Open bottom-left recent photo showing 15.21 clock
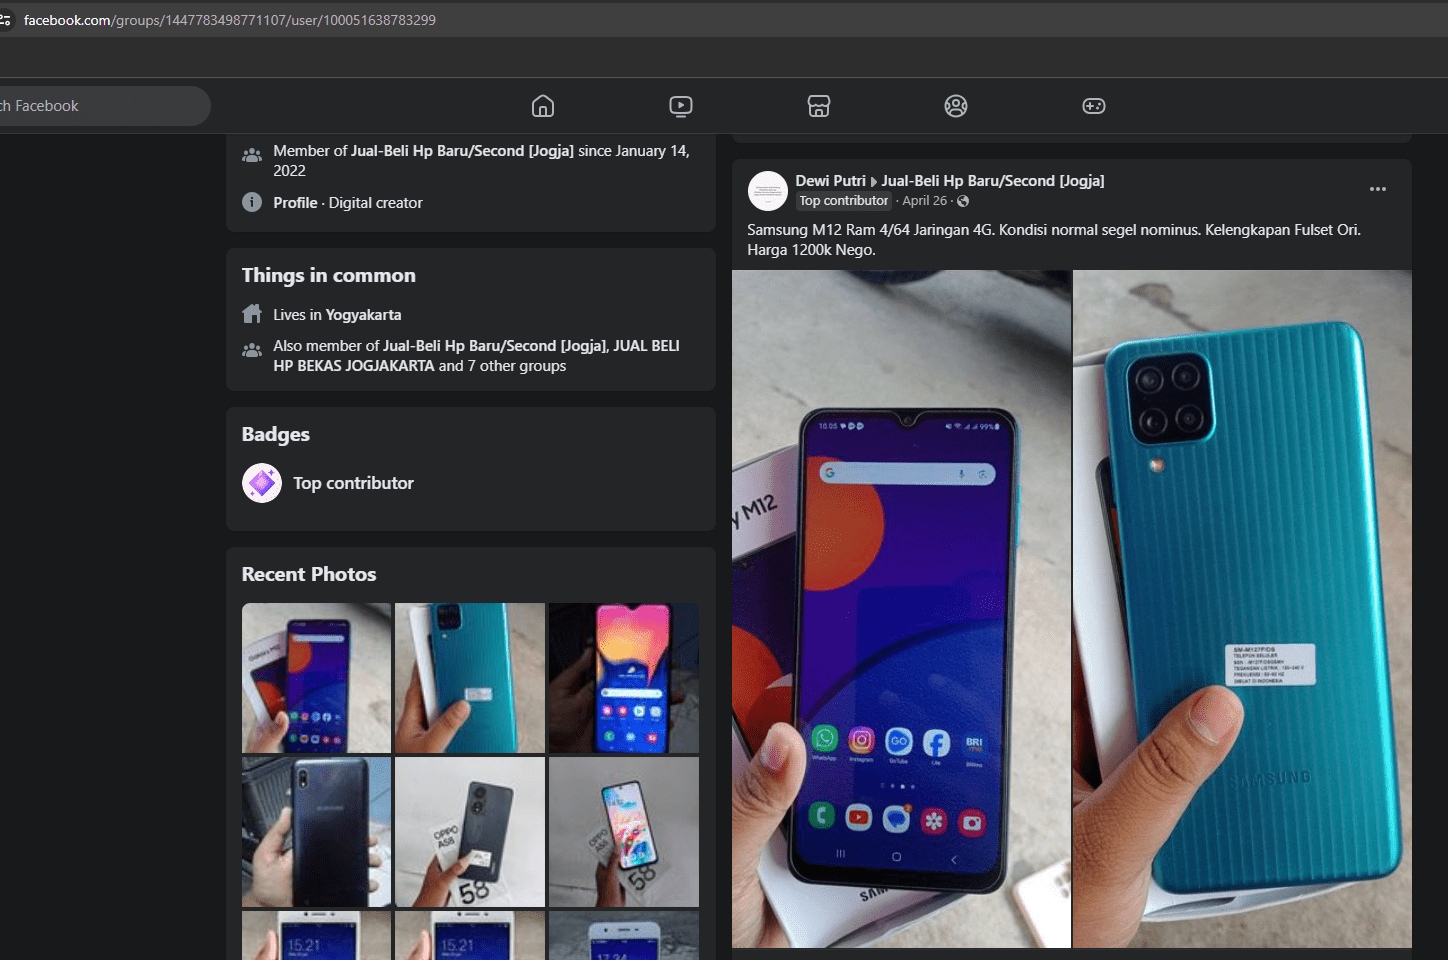 click(316, 935)
